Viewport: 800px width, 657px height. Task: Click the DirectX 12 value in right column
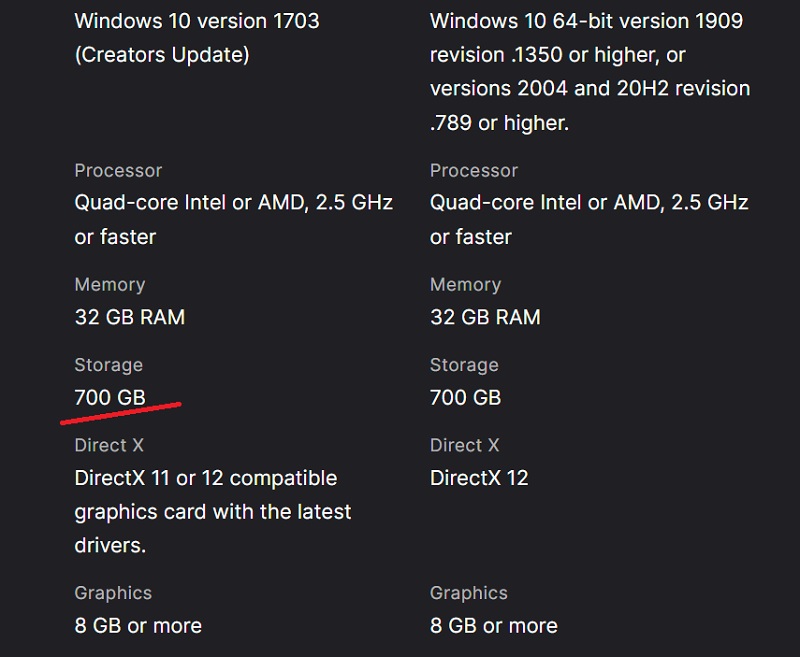[479, 478]
